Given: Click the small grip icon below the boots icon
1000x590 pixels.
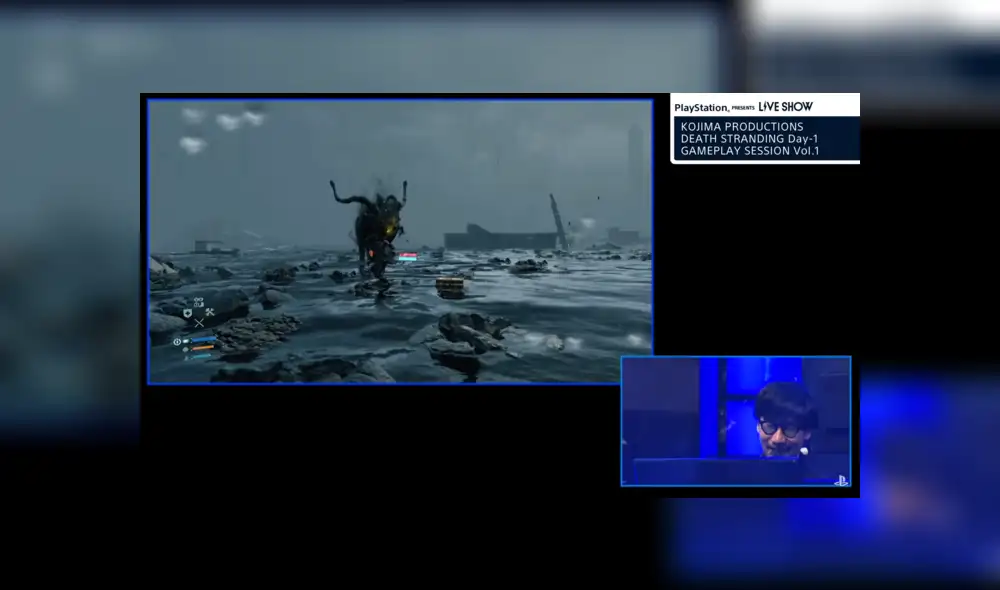Looking at the screenshot, I should coord(198,304).
